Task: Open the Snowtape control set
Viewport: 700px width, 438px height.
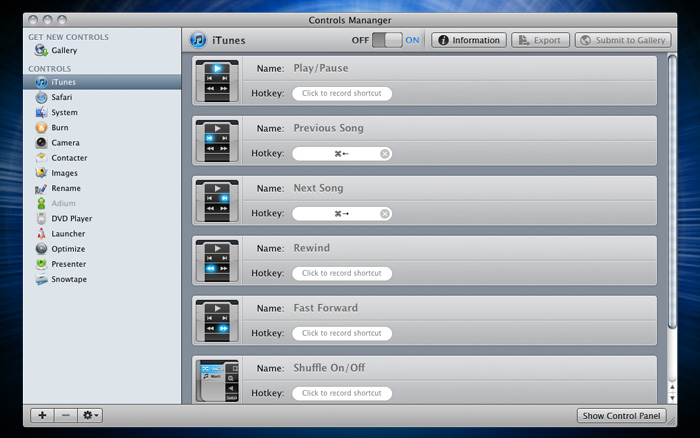Action: [x=102, y=279]
